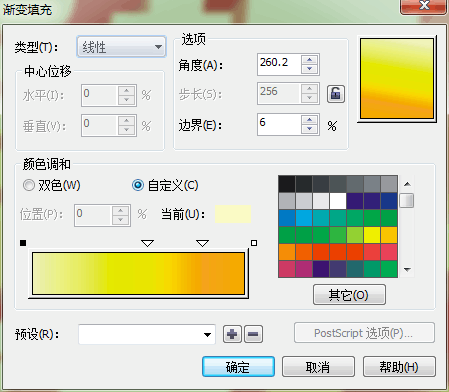Close the 渐变填充 dialog
The image size is (449, 392).
point(423,6)
